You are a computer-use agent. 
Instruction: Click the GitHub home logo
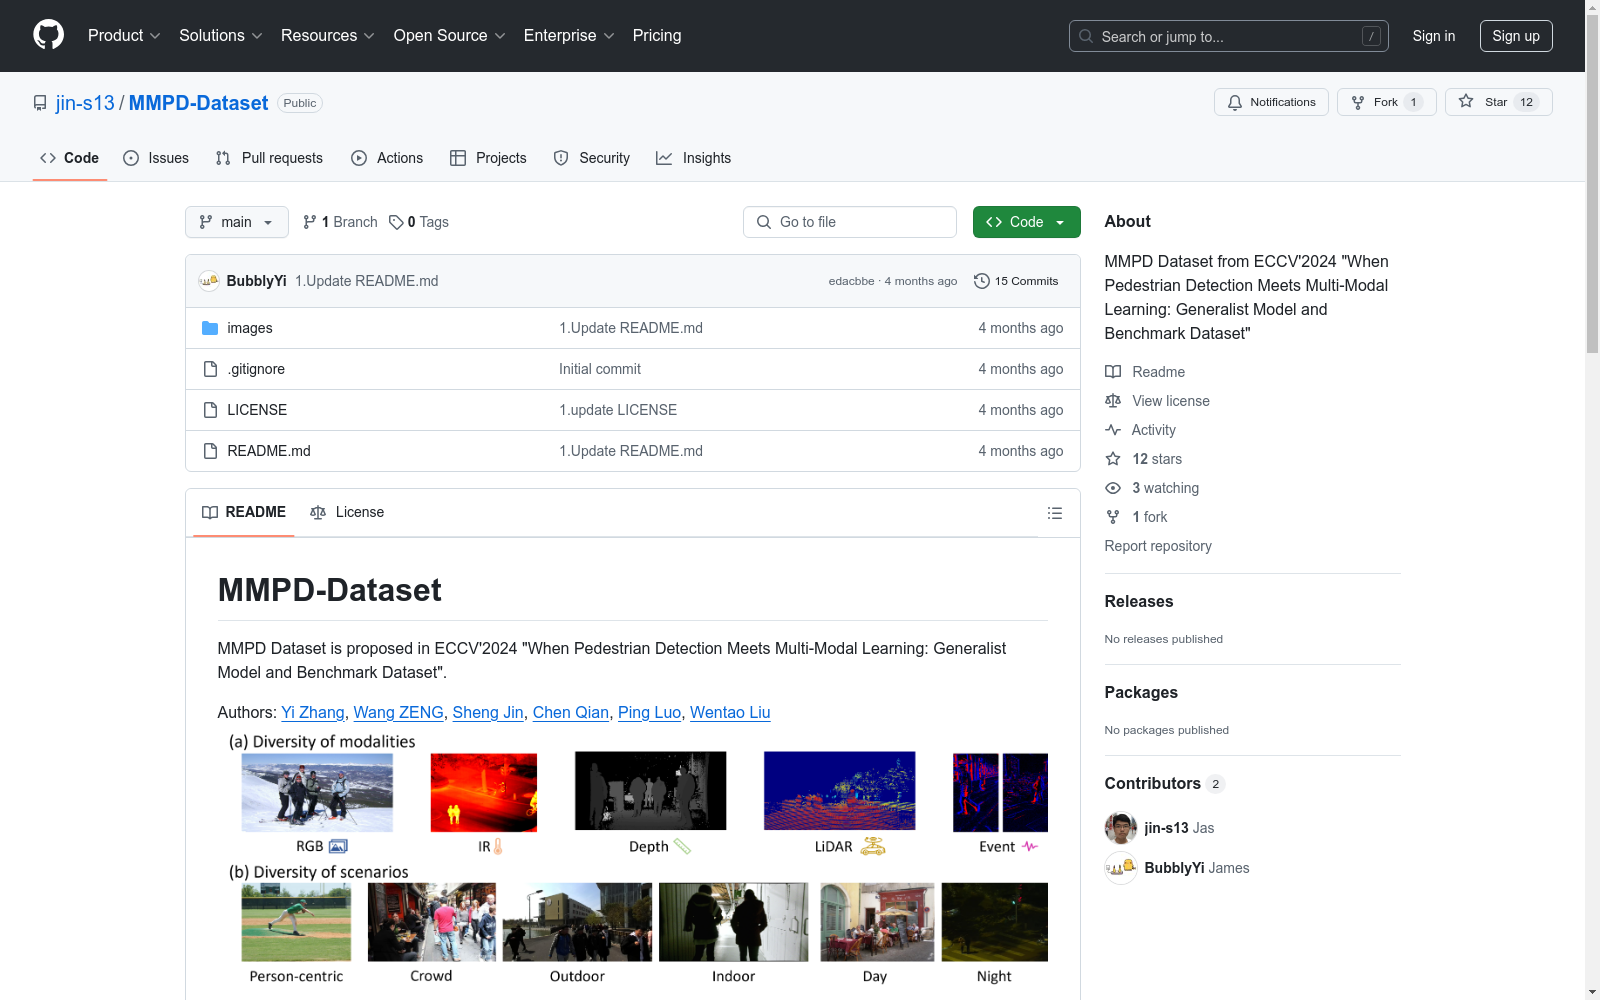(48, 35)
